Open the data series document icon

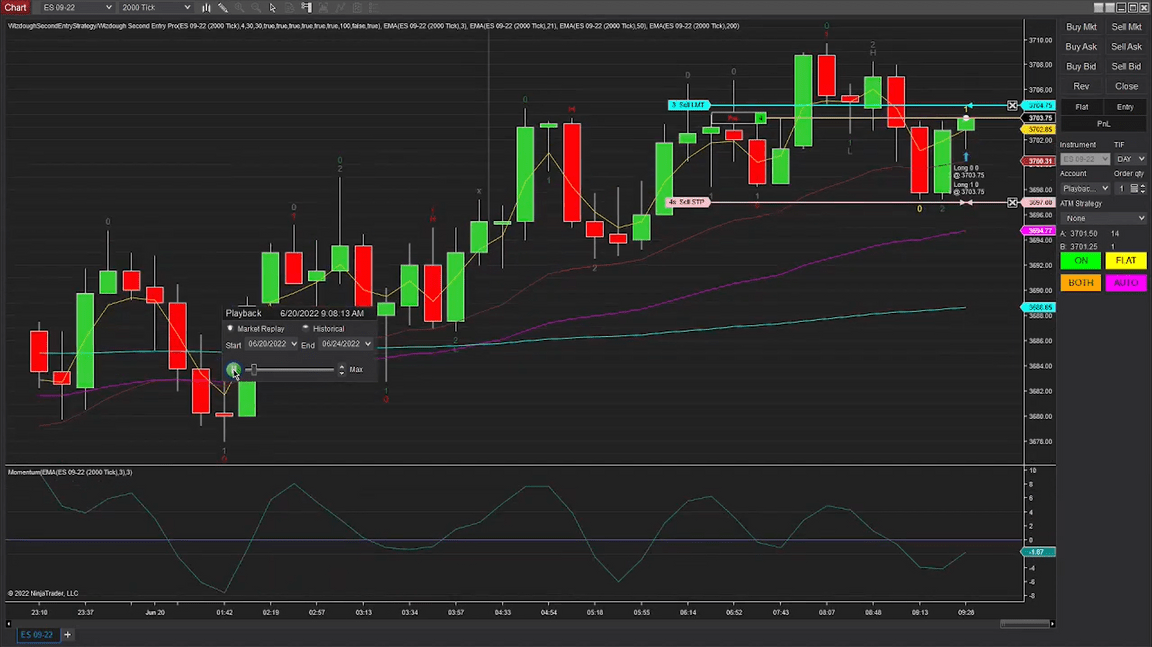click(x=289, y=7)
